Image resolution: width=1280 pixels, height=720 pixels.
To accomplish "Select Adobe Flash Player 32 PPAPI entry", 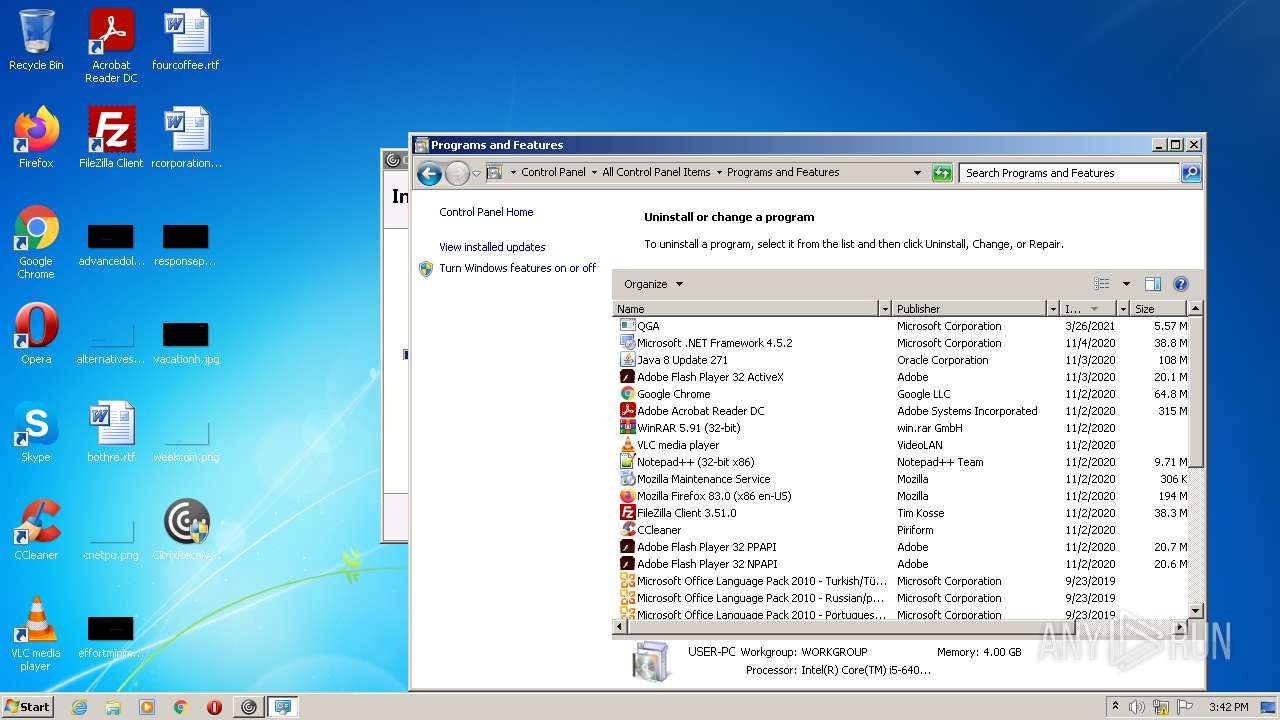I will 900,547.
